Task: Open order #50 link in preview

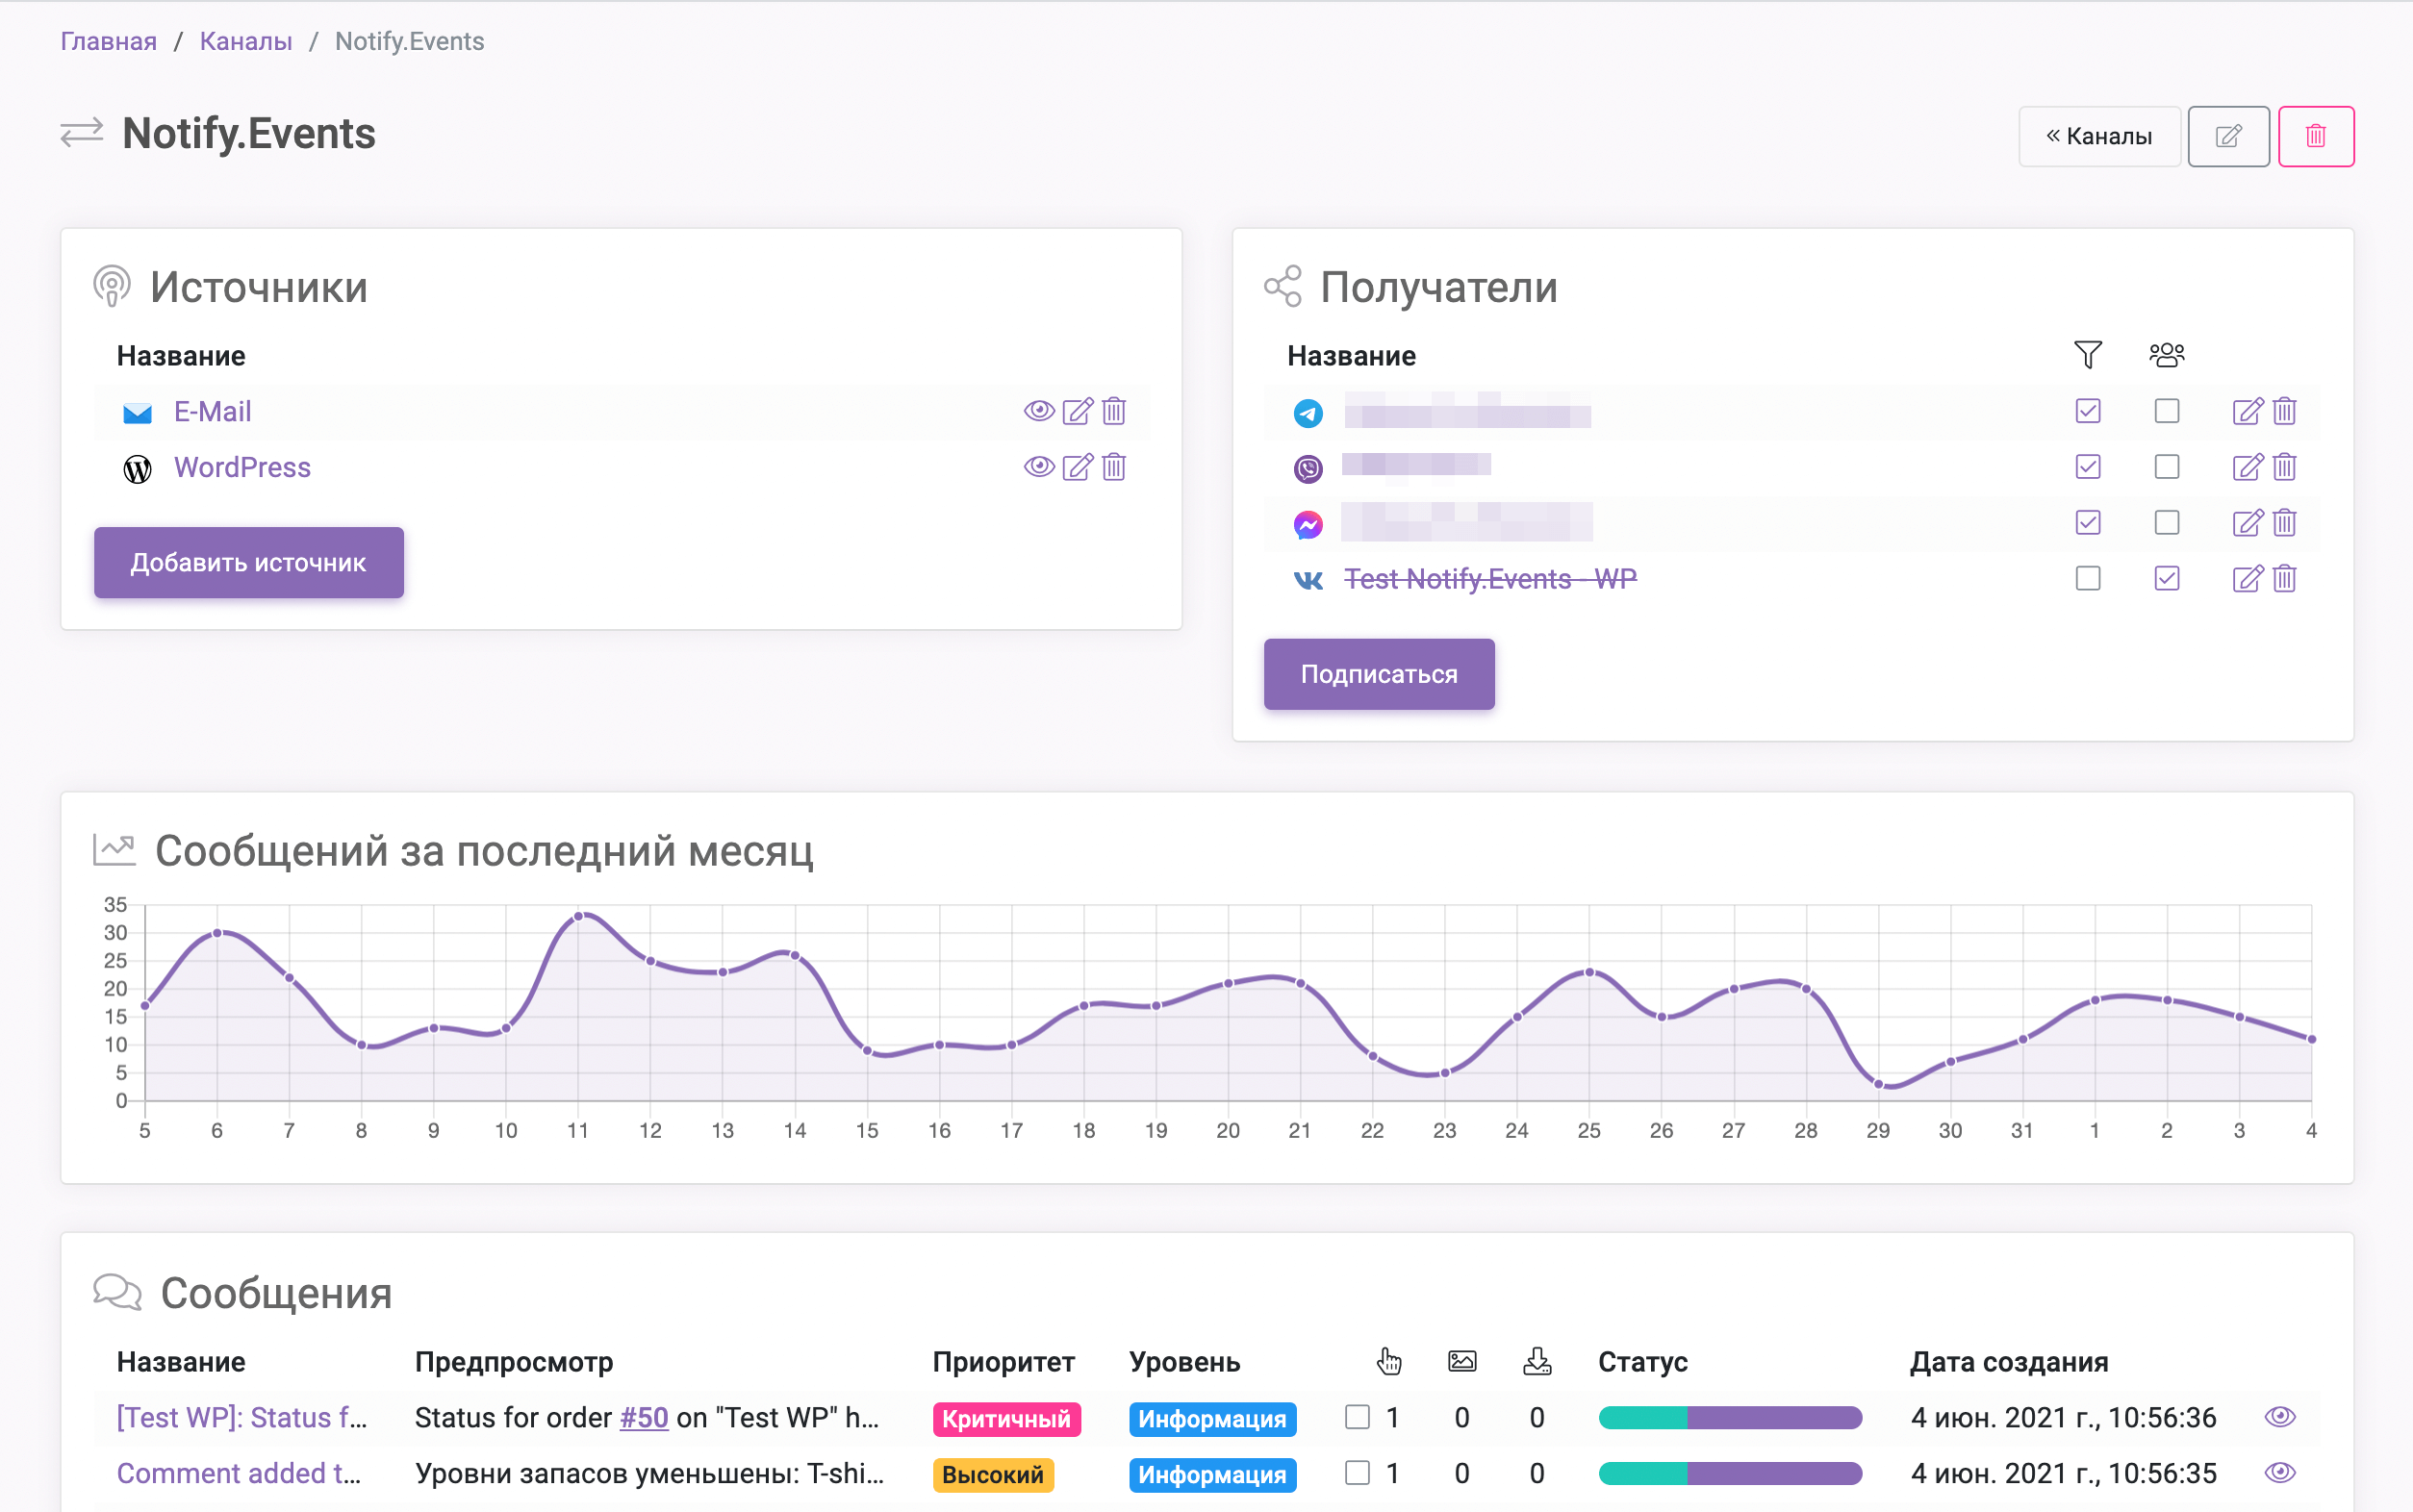Action: pyautogui.click(x=644, y=1418)
